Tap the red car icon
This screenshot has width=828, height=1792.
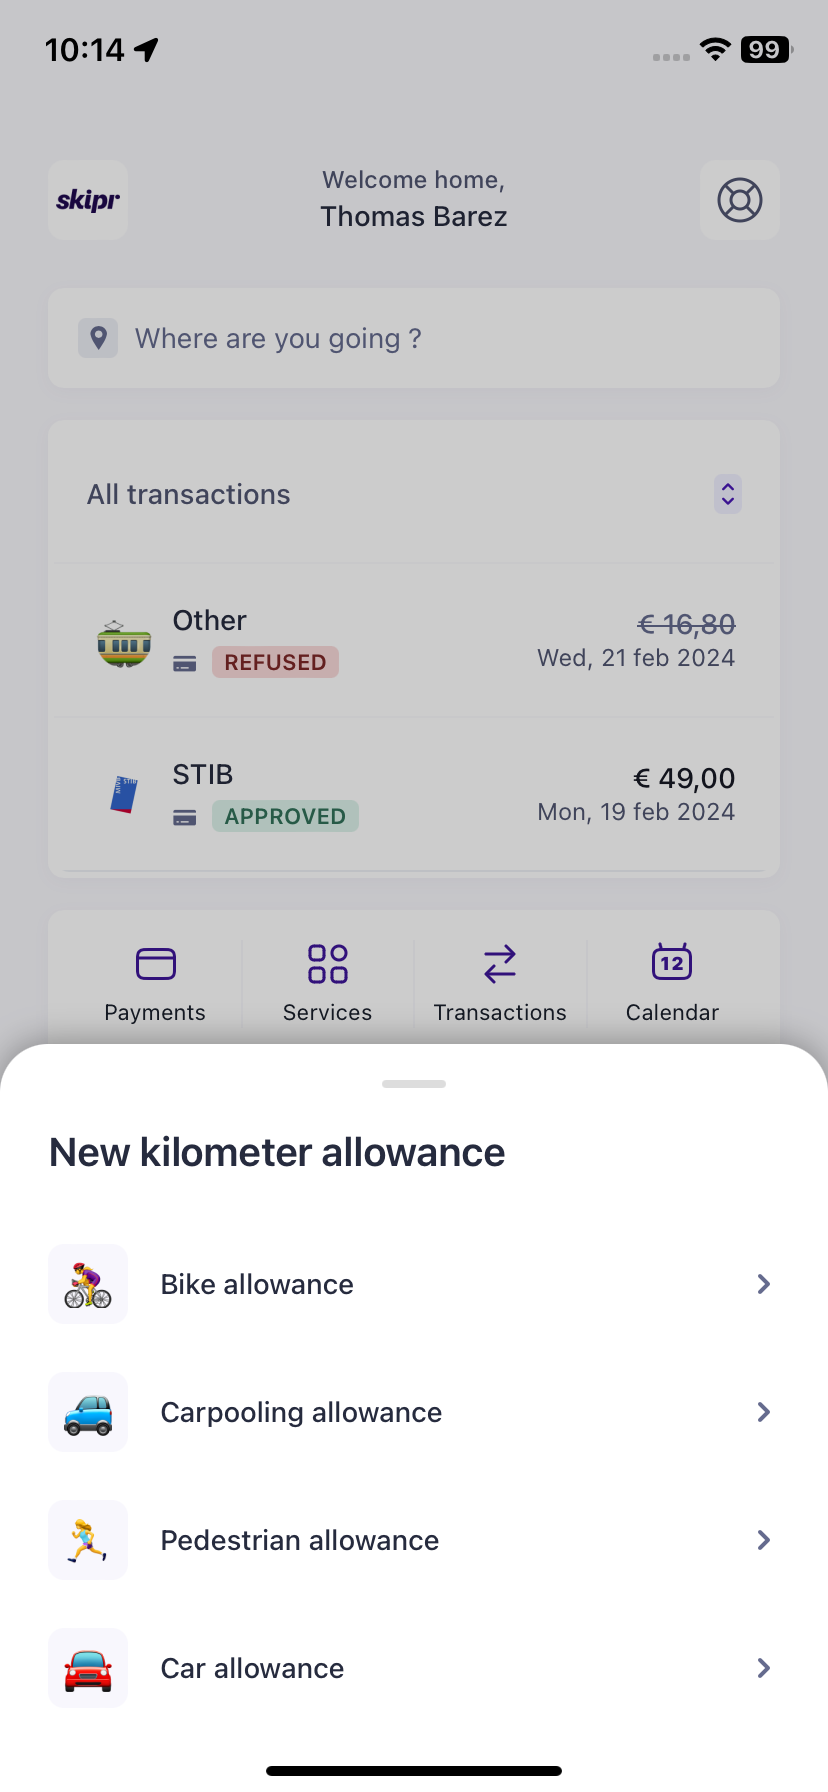(88, 1668)
